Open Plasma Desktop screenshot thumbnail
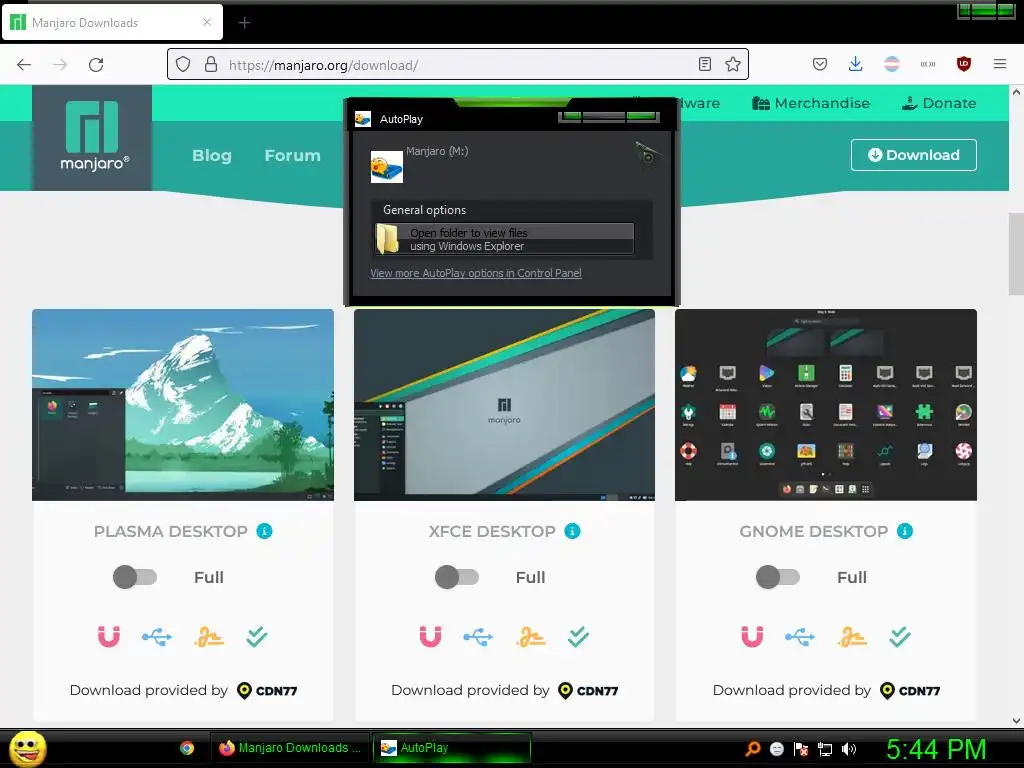Viewport: 1024px width, 768px height. click(x=183, y=405)
